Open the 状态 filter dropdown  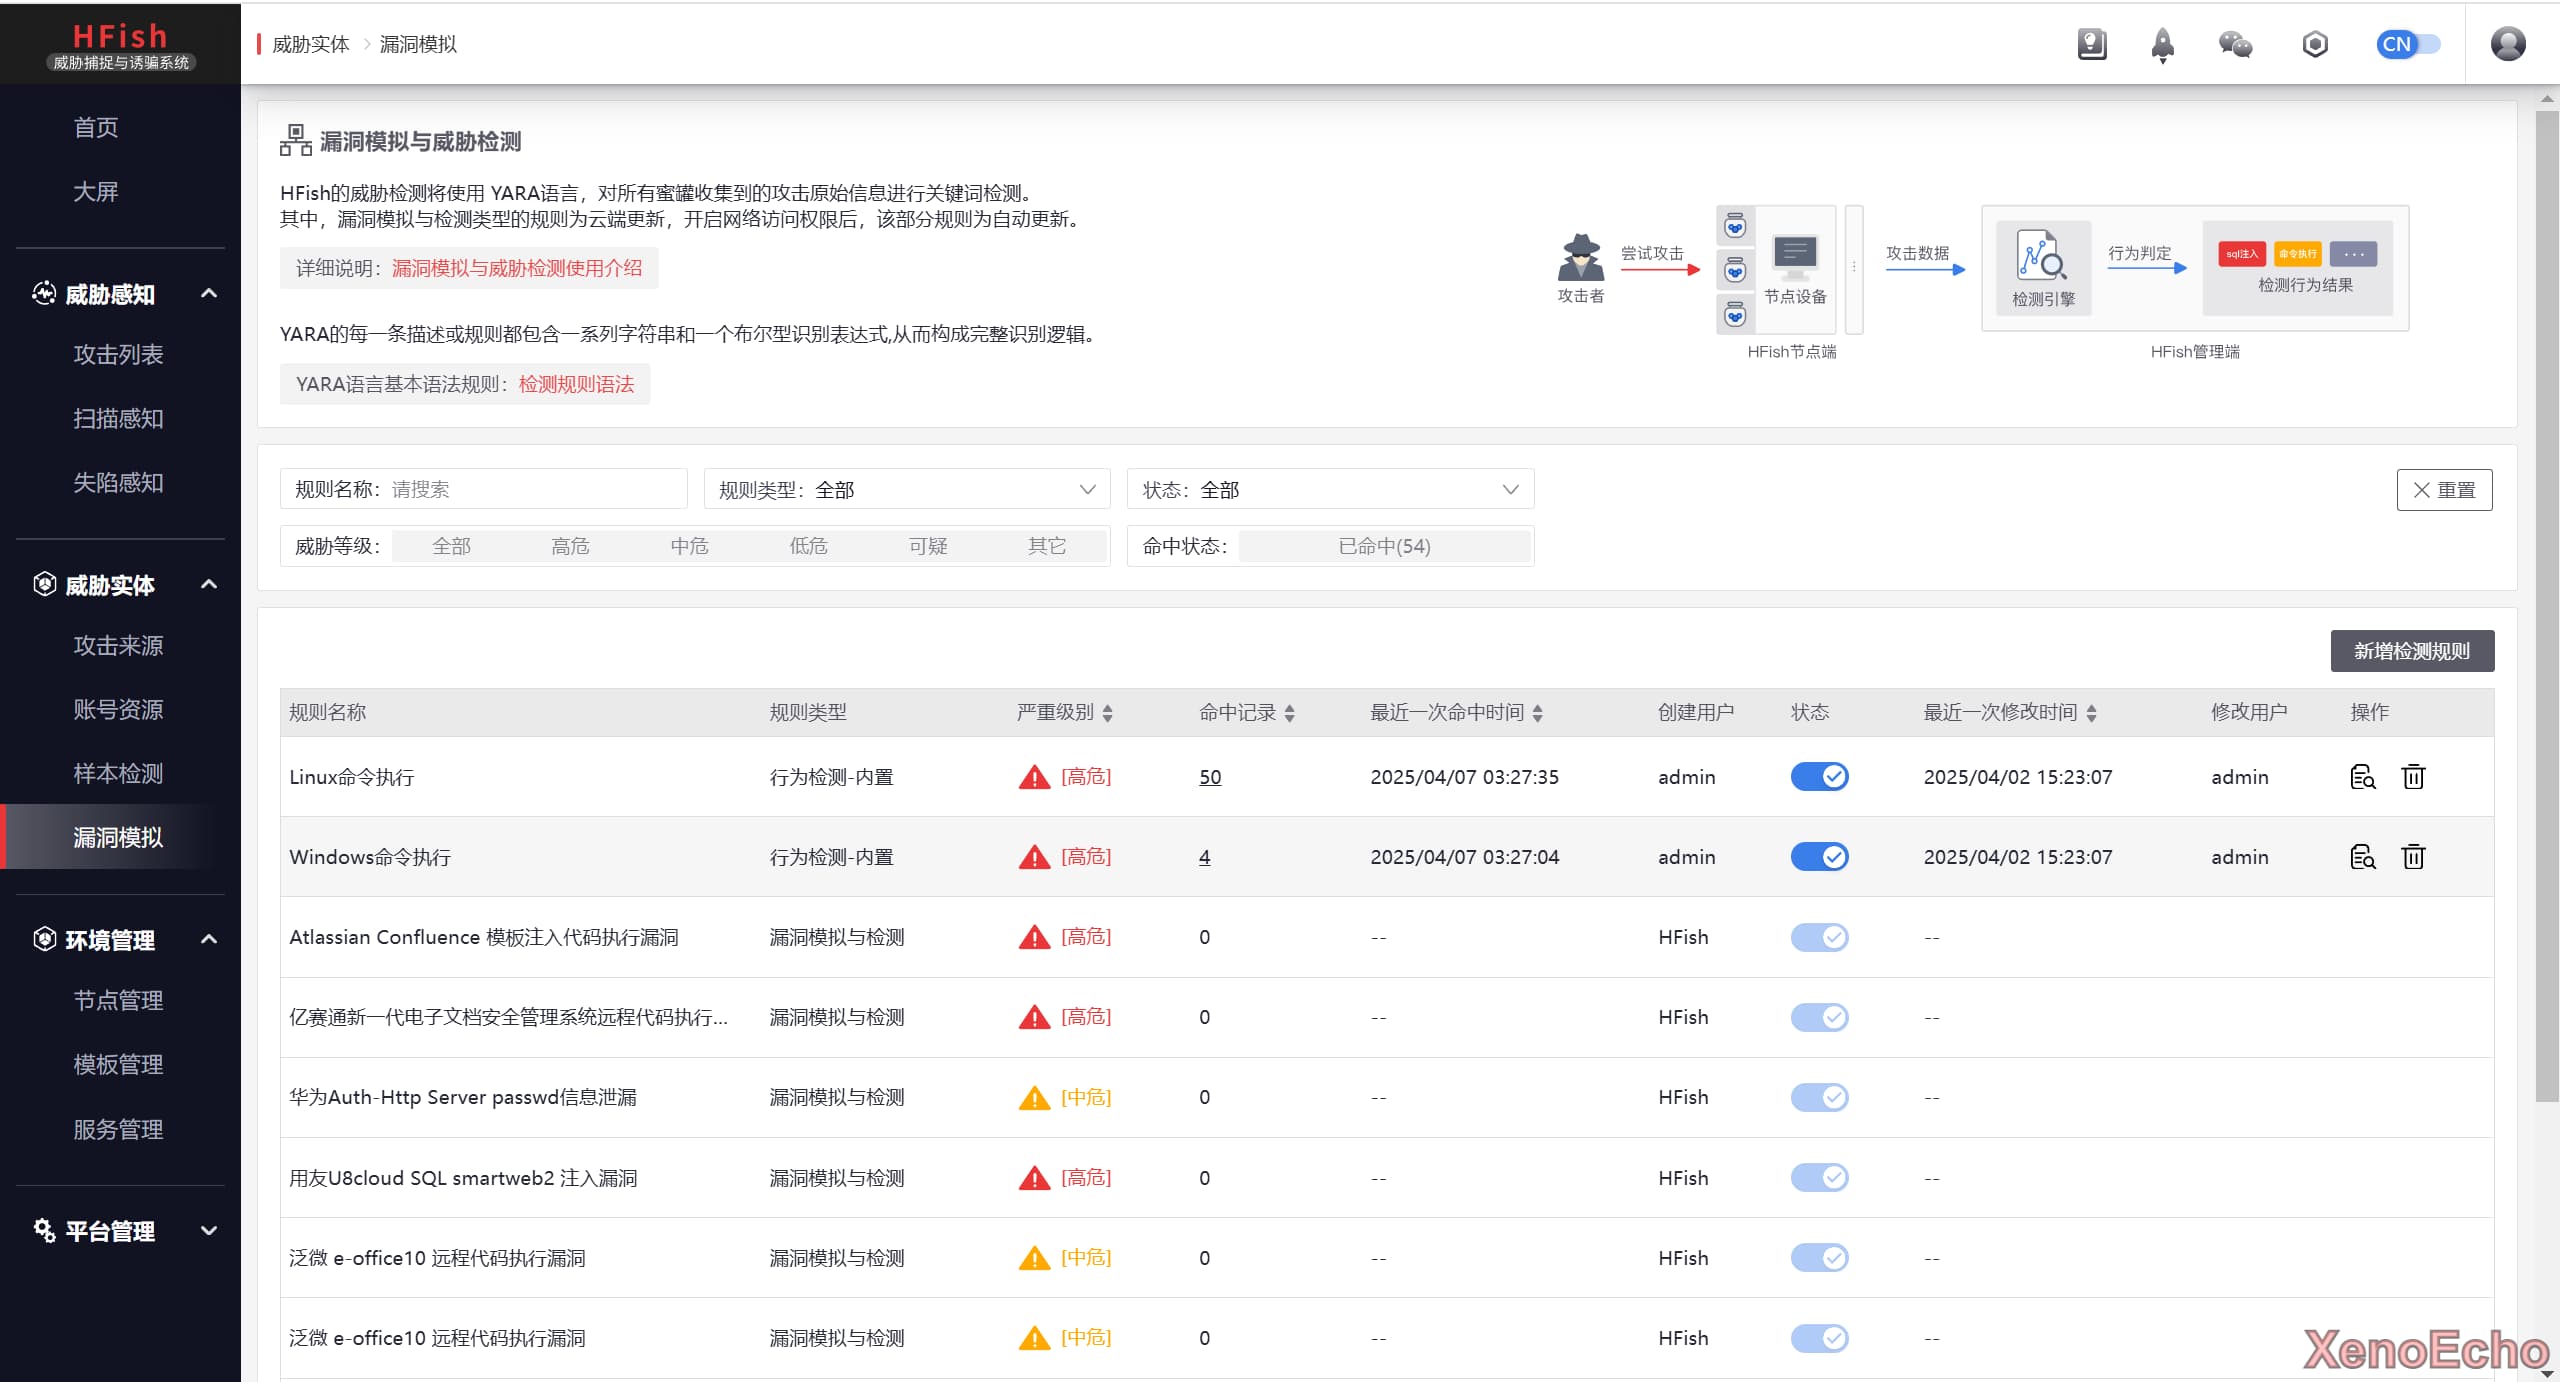click(1330, 490)
